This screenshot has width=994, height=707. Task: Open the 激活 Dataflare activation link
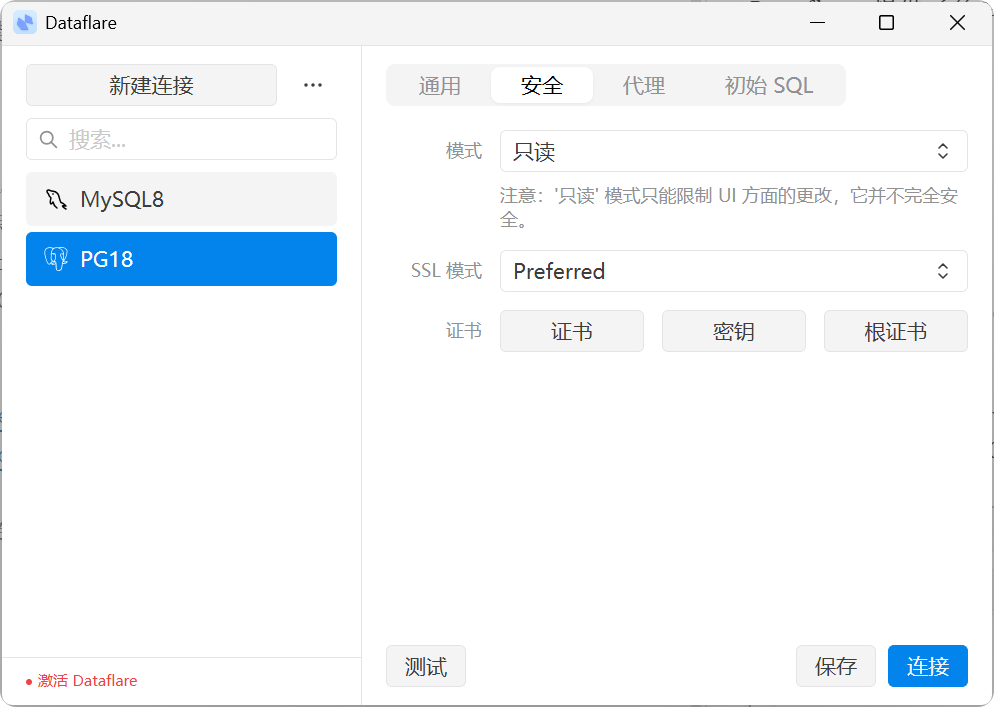(82, 681)
